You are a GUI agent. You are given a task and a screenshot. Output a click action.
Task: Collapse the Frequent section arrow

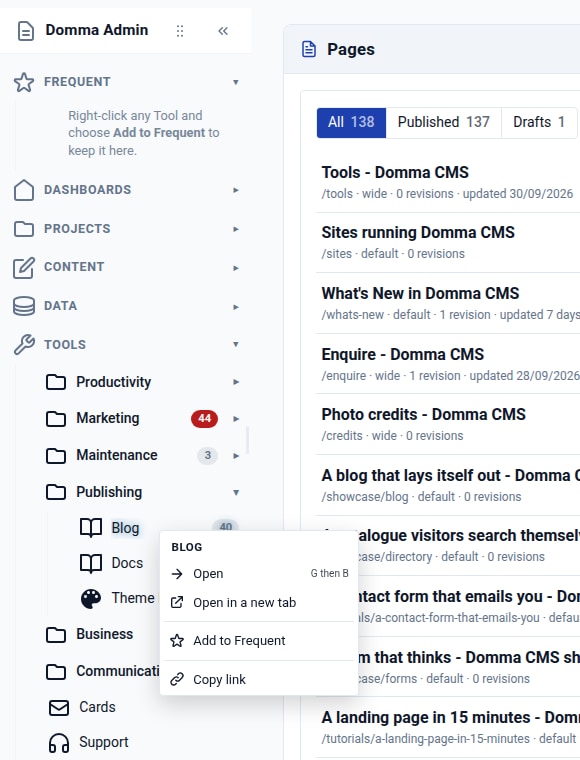[235, 82]
